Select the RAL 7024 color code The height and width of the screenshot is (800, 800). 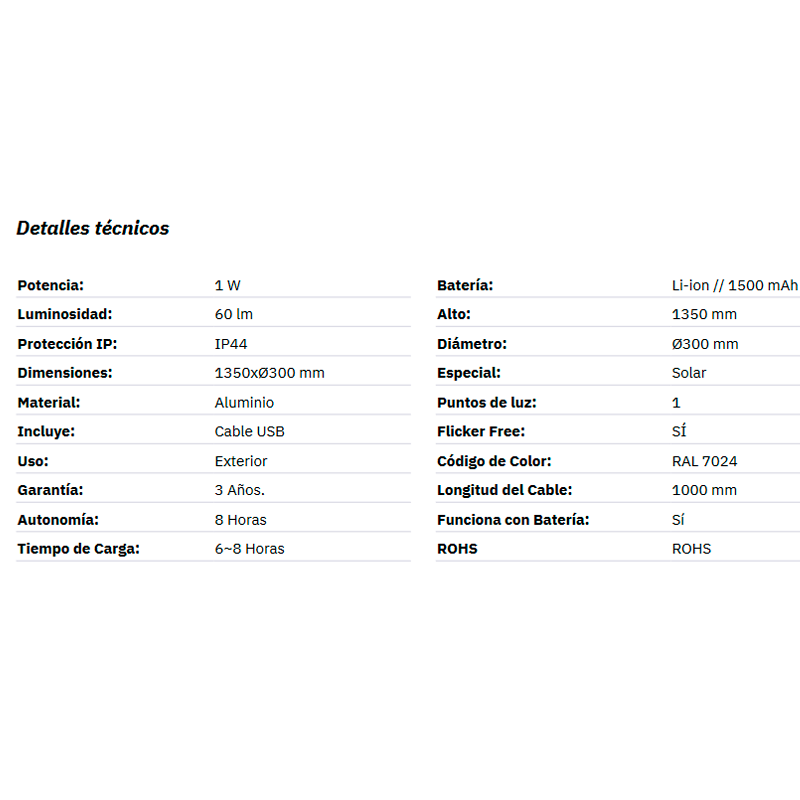pyautogui.click(x=705, y=461)
